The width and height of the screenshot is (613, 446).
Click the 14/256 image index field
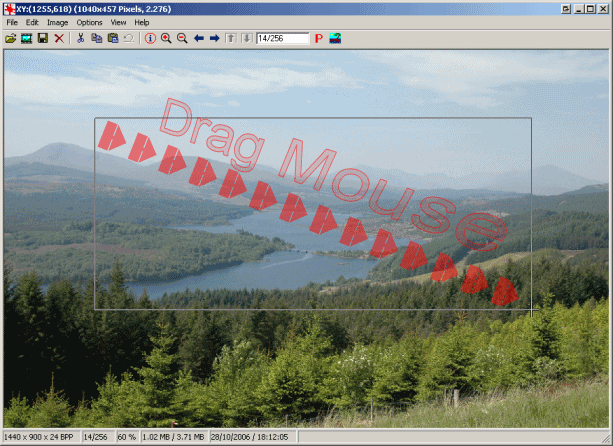point(283,38)
